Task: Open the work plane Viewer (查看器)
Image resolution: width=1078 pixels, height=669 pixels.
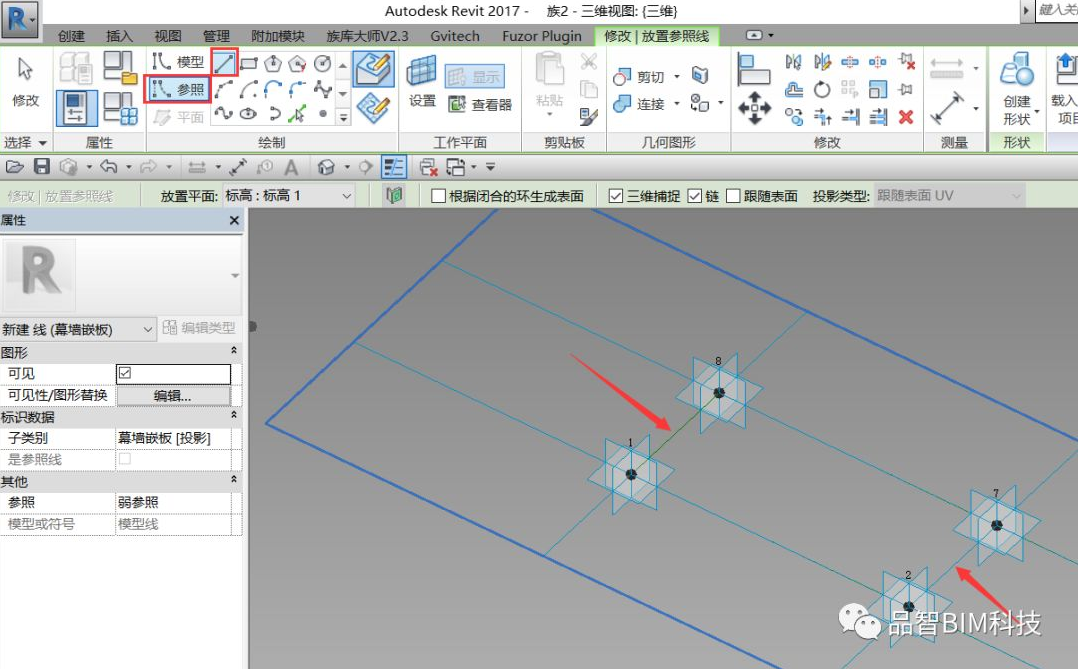Action: (480, 104)
